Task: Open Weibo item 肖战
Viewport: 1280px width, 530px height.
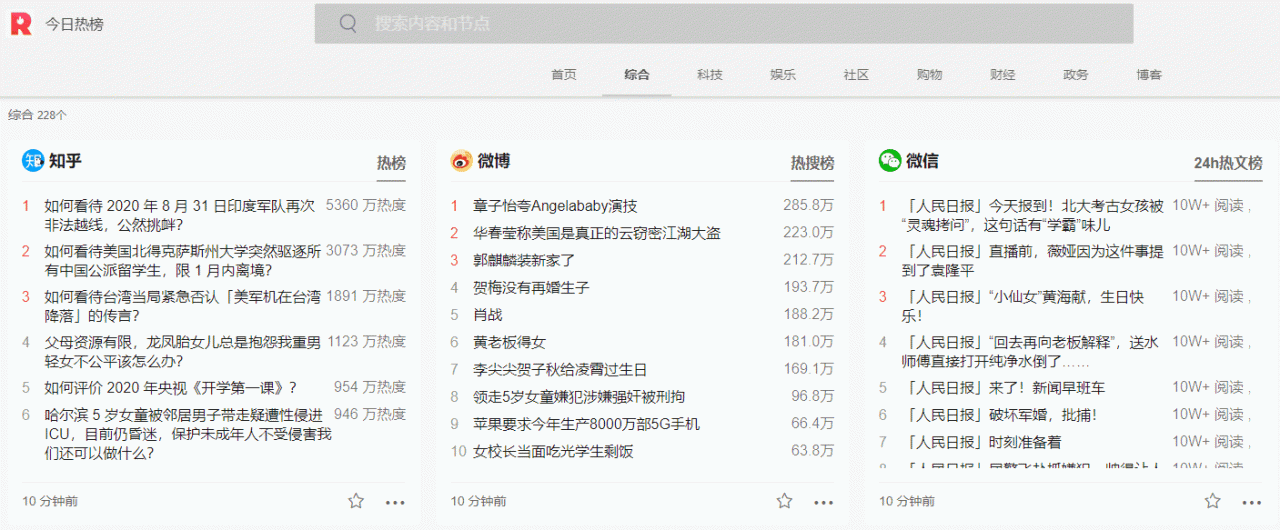Action: [487, 314]
